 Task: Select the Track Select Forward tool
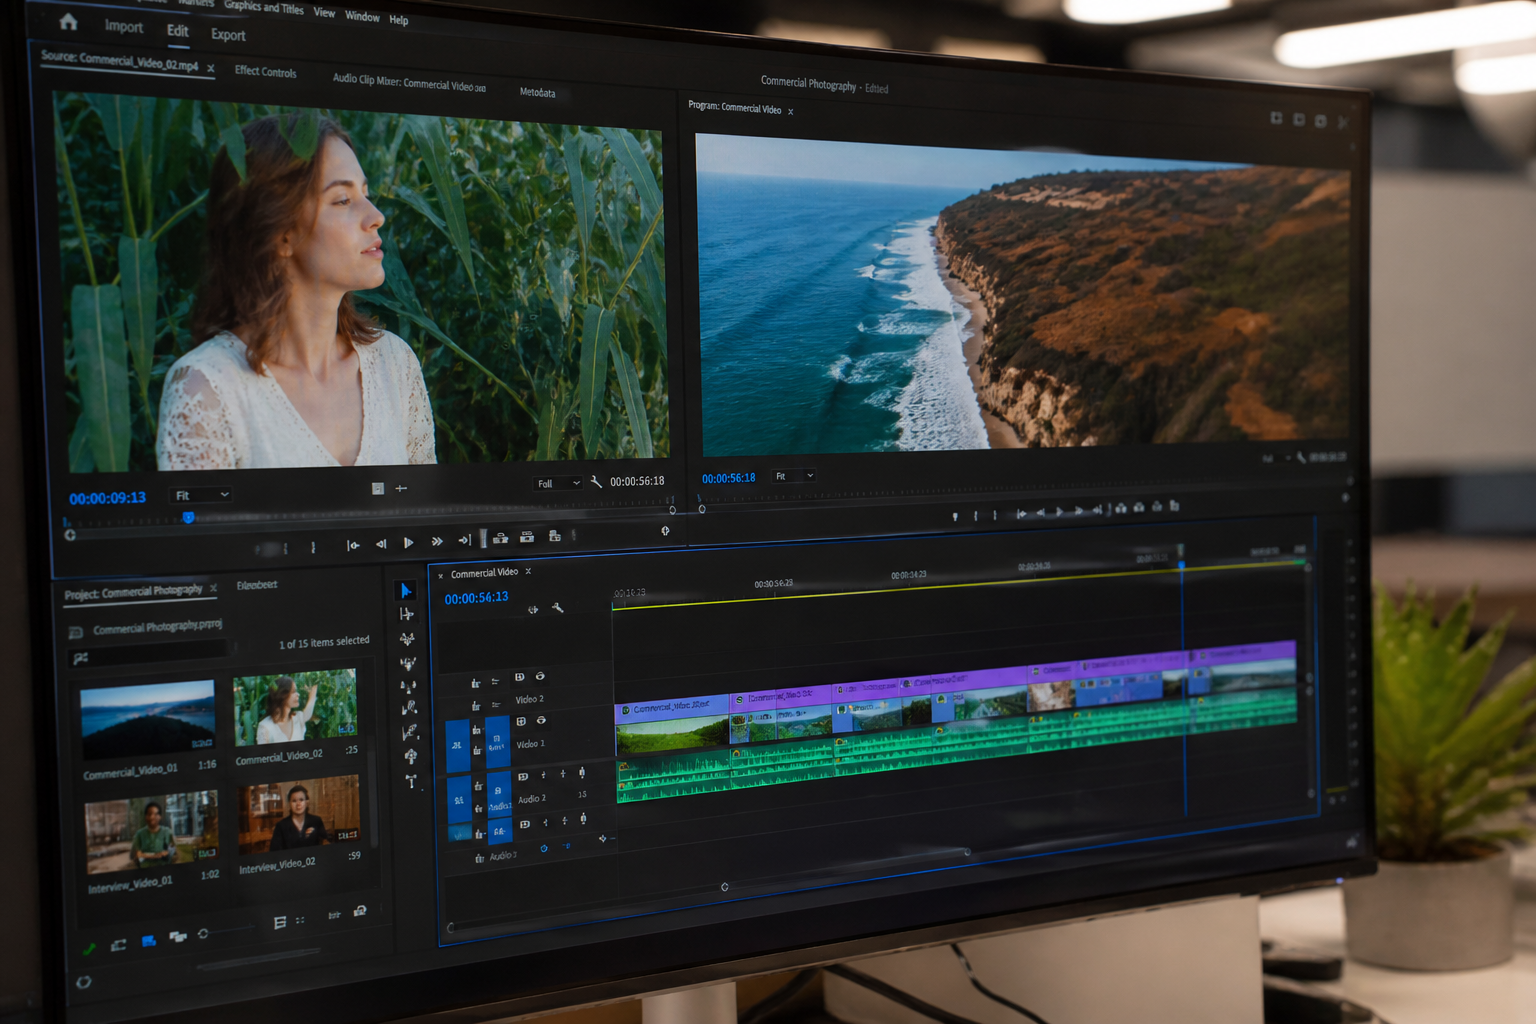(x=406, y=614)
